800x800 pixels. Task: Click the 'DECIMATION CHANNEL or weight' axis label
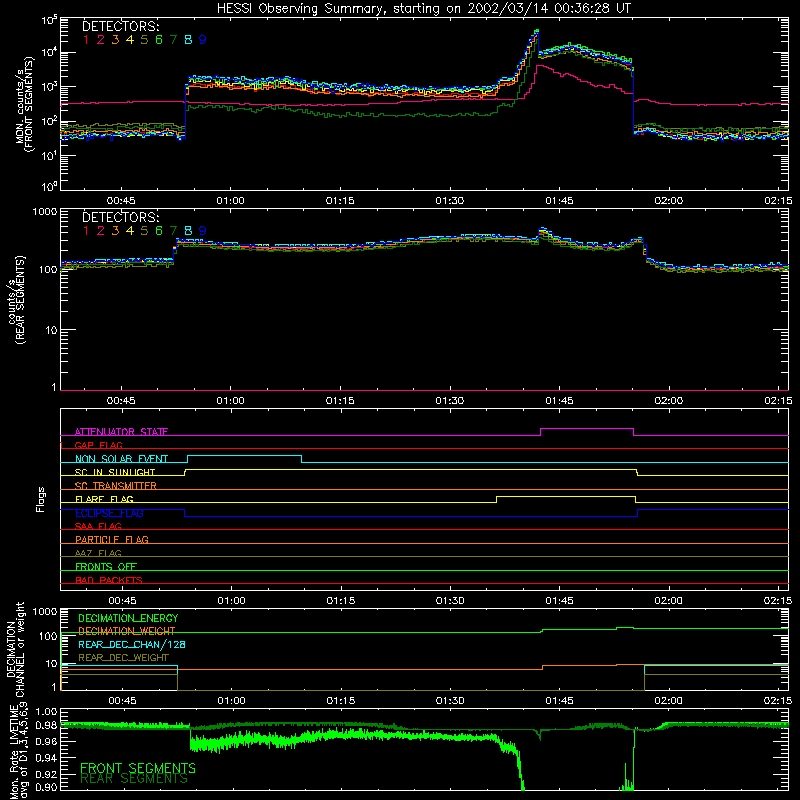15,649
